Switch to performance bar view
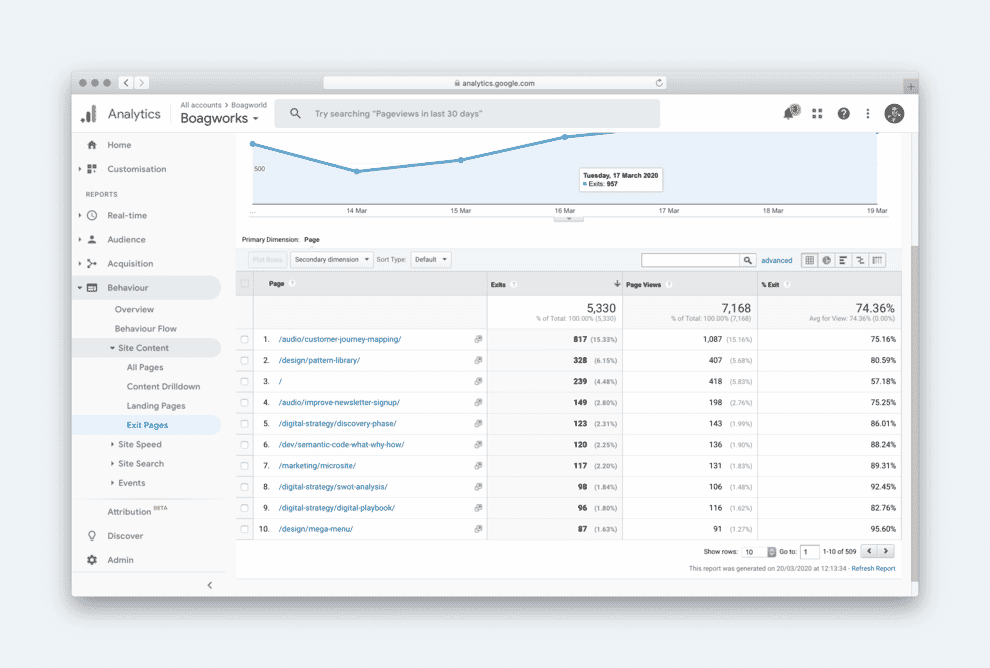990x668 pixels. [843, 260]
